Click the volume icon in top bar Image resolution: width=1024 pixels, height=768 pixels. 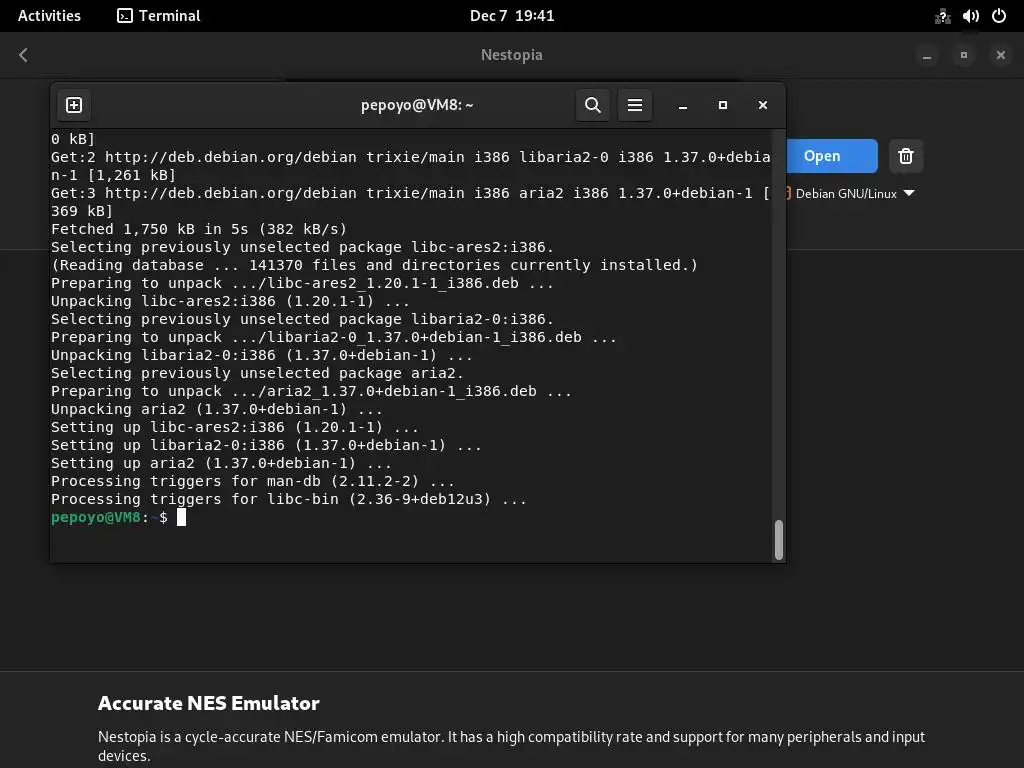pos(971,16)
